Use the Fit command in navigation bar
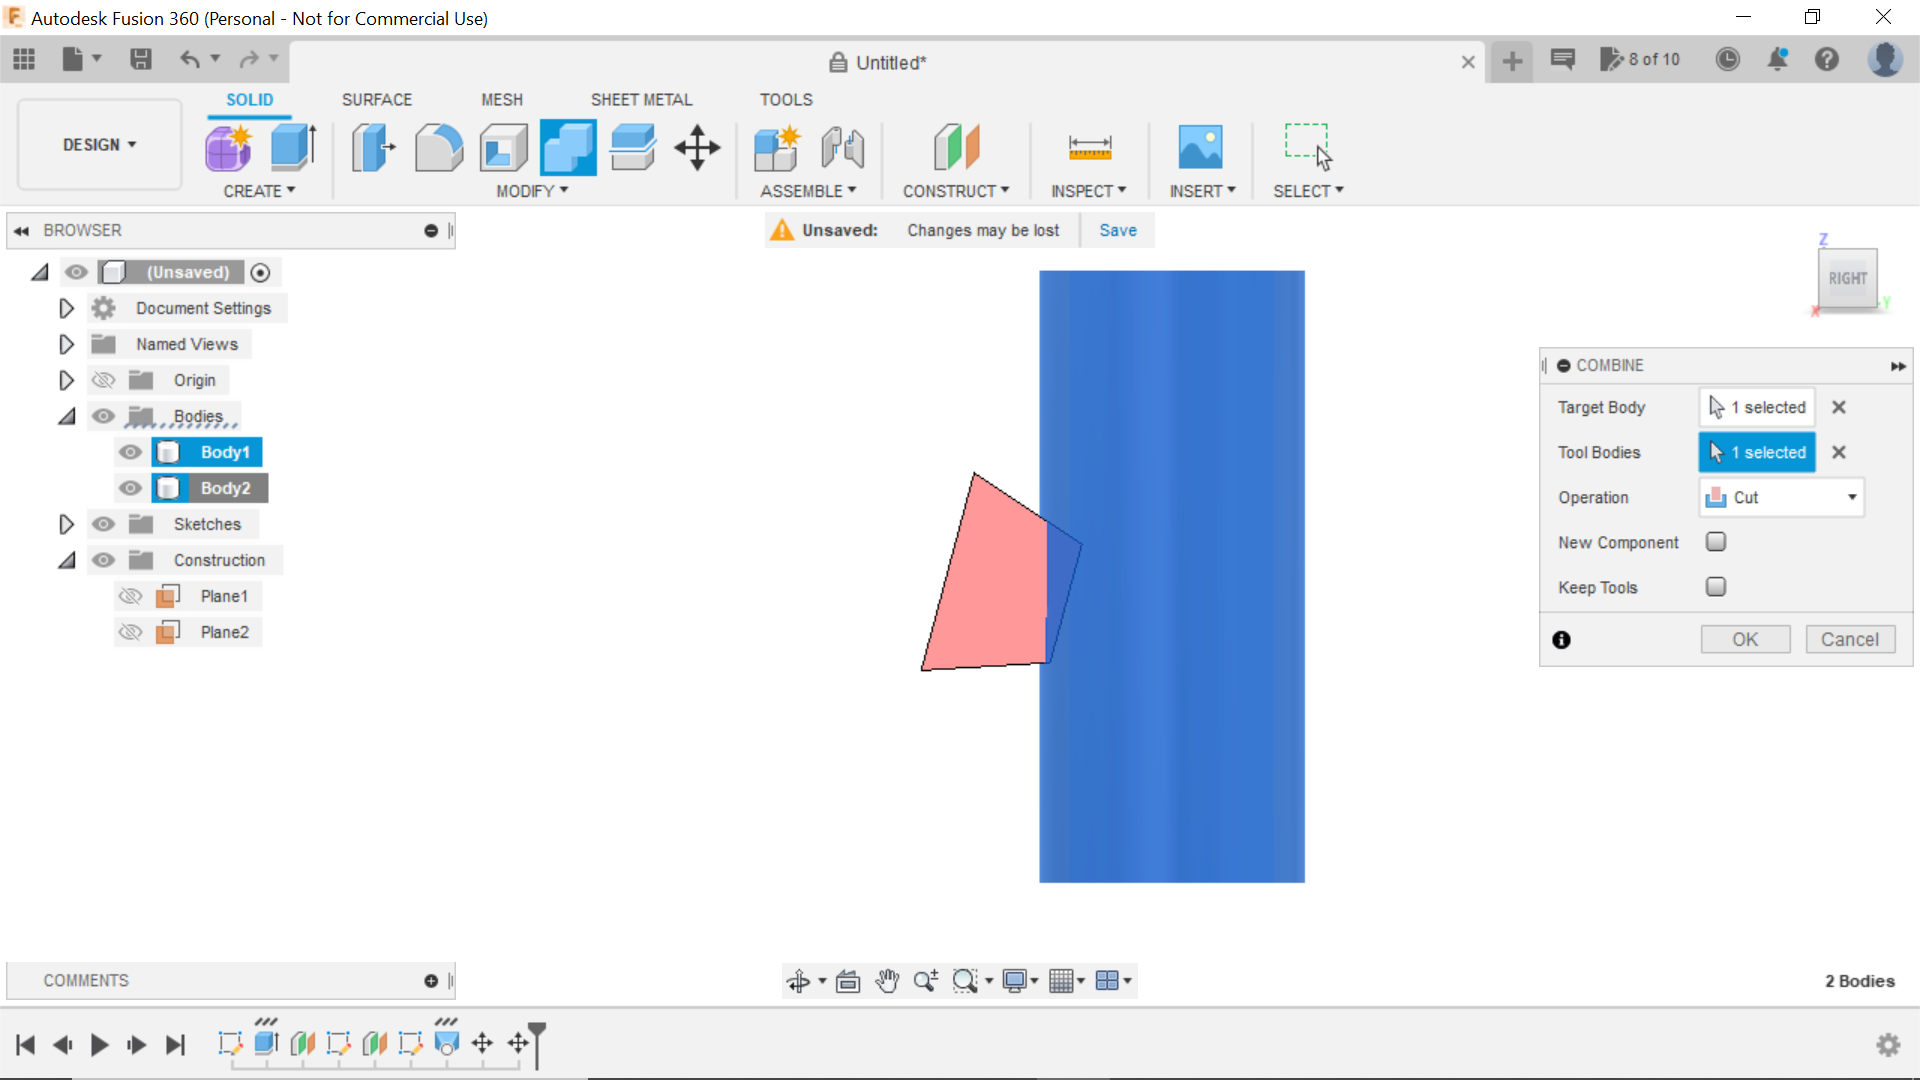This screenshot has width=1920, height=1080. point(965,981)
